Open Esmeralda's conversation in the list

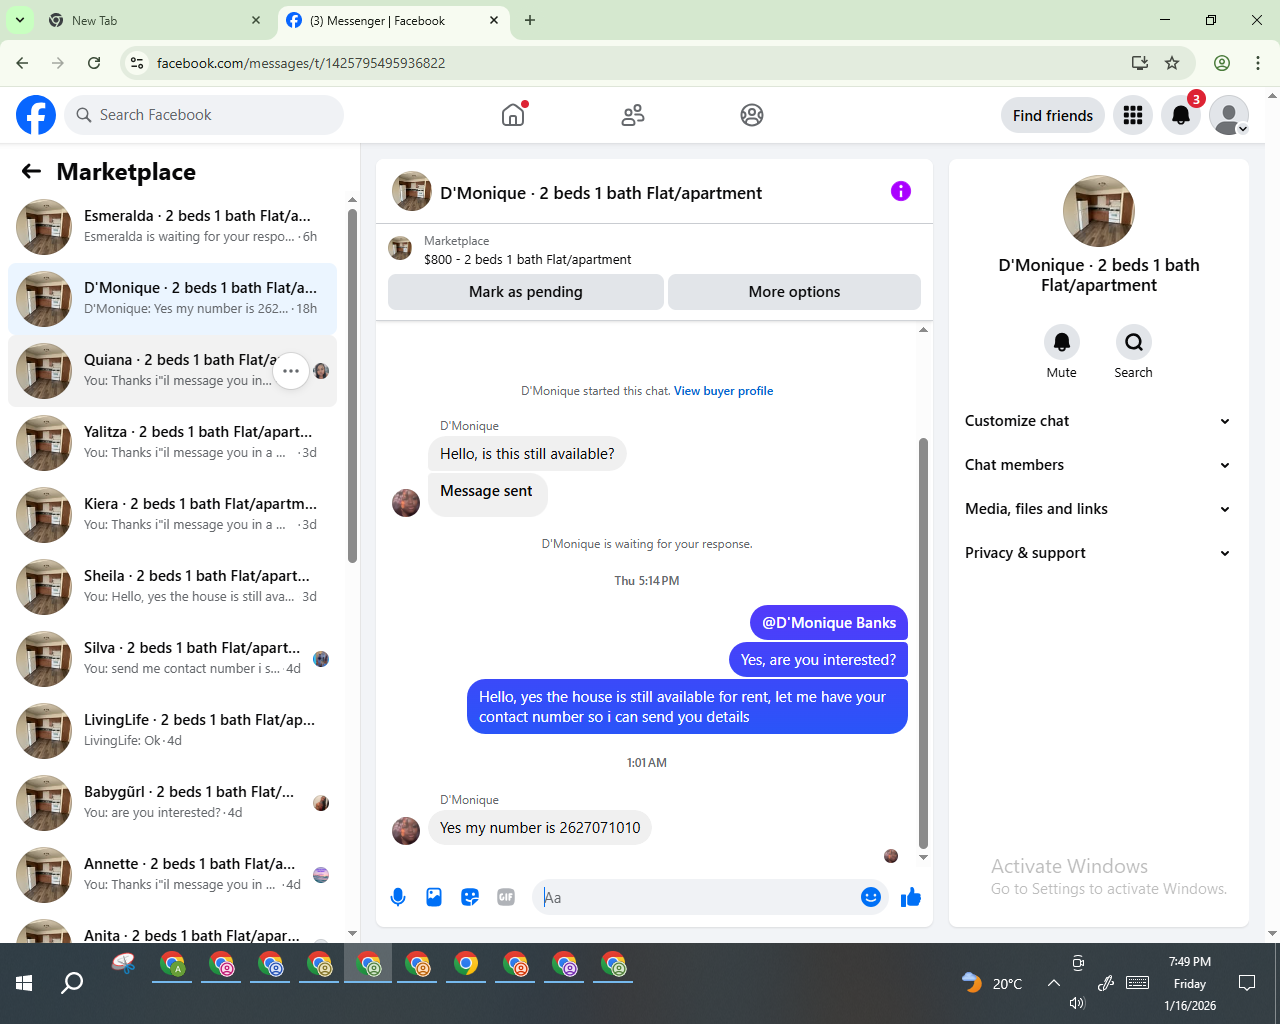172,227
